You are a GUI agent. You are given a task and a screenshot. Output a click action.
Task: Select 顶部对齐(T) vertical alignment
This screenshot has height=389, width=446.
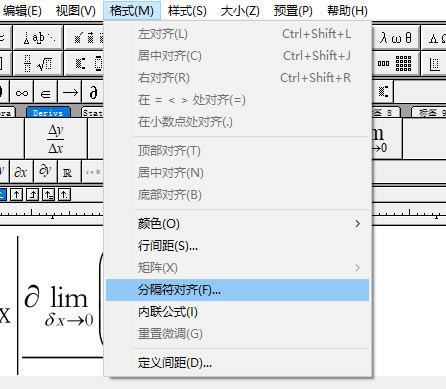[237, 151]
